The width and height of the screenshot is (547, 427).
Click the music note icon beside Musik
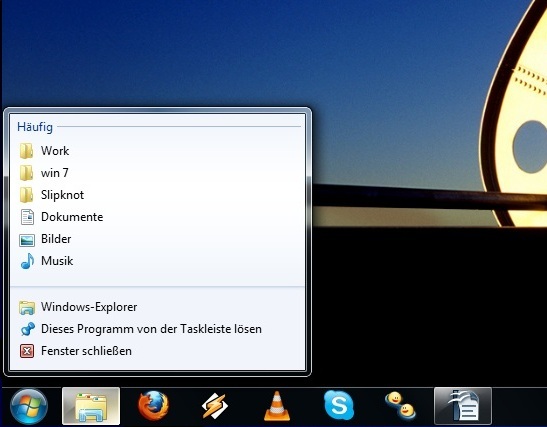coord(27,261)
